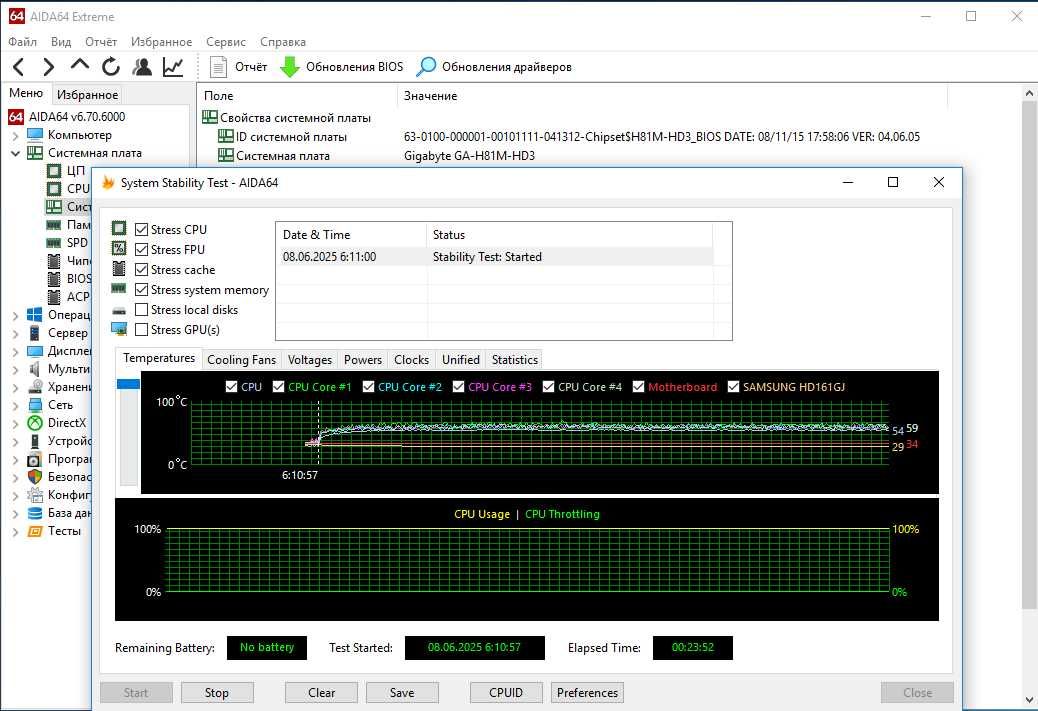Stop the stability test with the Stop button

[216, 692]
